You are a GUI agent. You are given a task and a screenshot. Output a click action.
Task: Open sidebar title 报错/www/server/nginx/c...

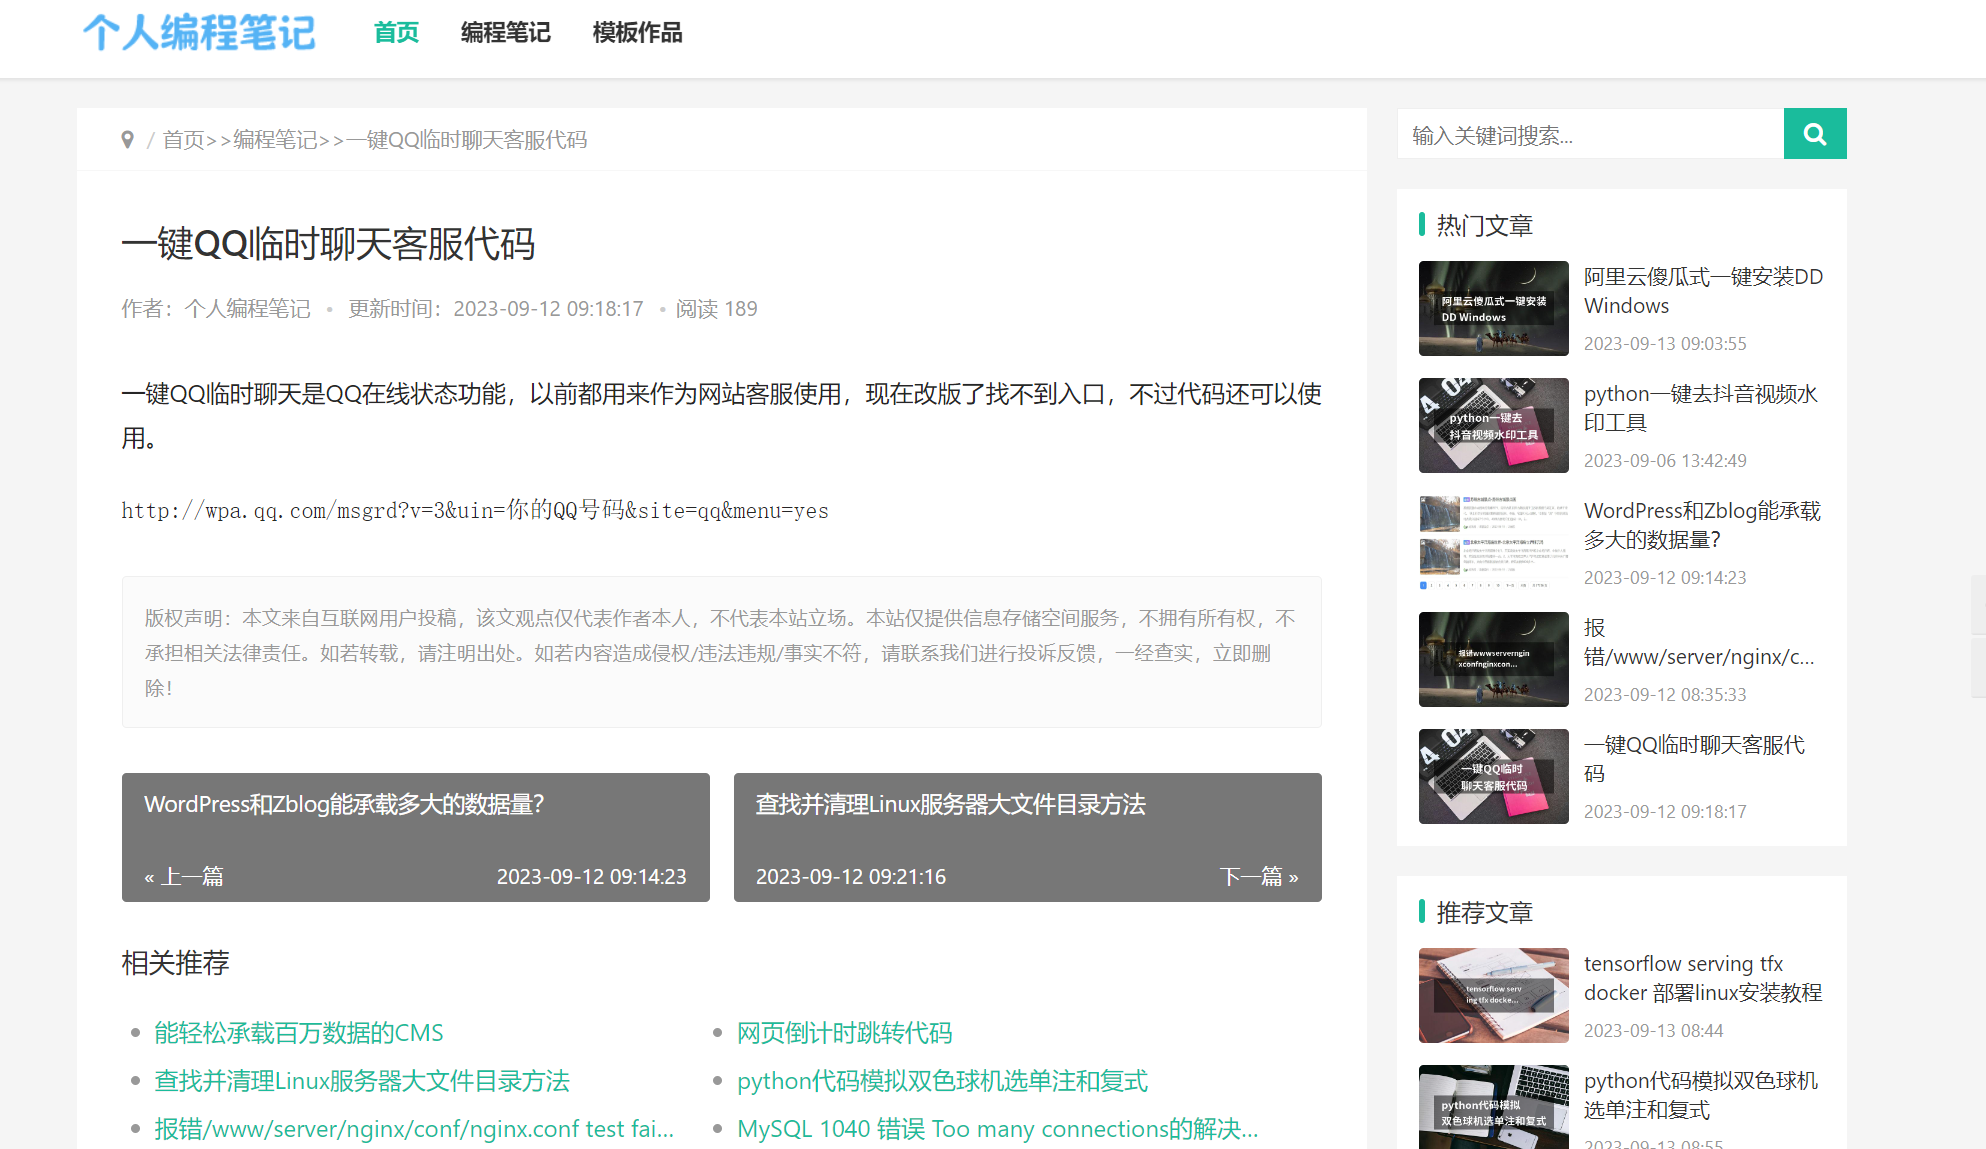(x=1699, y=642)
